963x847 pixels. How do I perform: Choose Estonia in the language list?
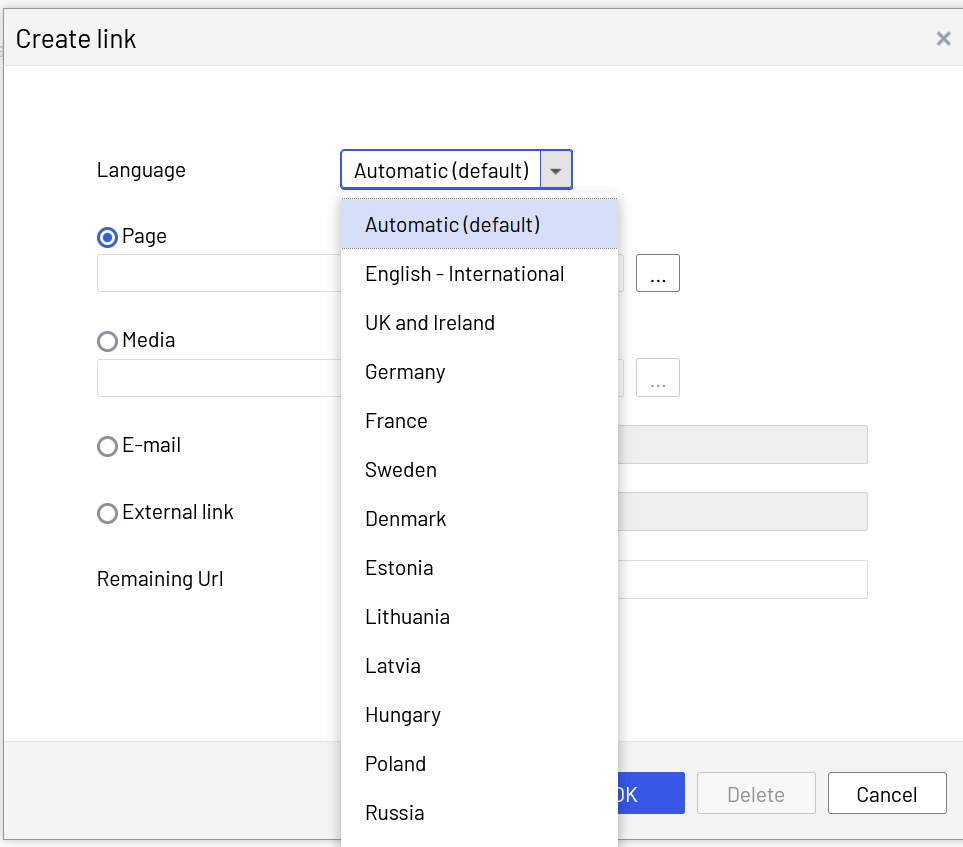(x=399, y=568)
